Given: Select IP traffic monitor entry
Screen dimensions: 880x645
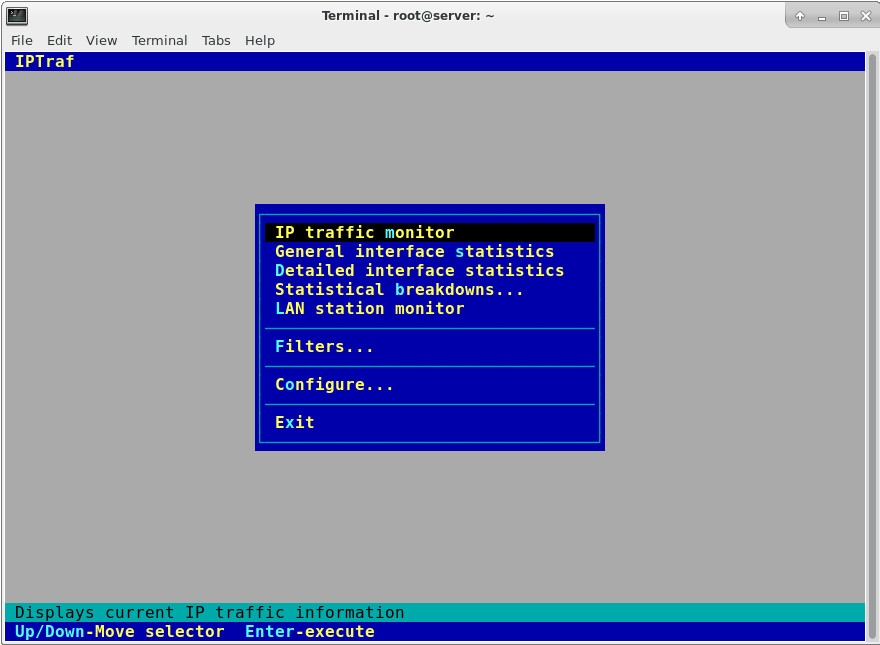Looking at the screenshot, I should click(430, 232).
